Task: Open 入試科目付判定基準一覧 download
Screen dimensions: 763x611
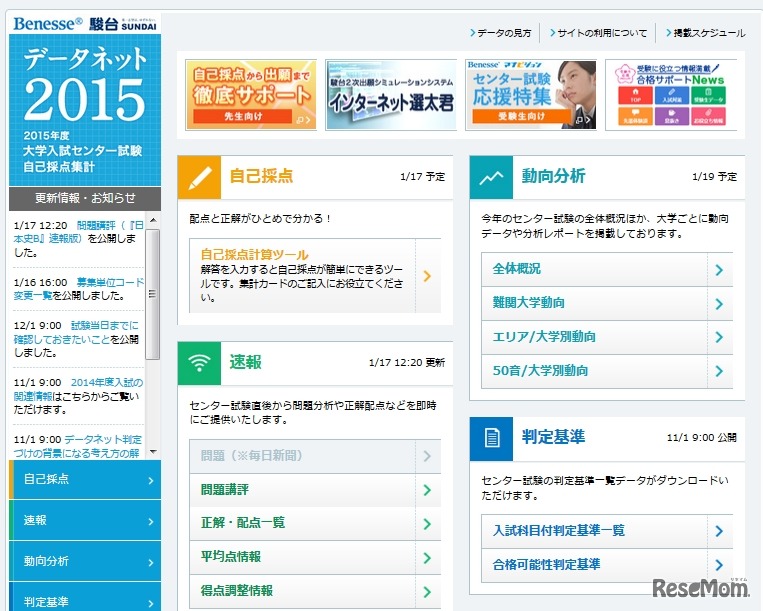Action: [607, 531]
